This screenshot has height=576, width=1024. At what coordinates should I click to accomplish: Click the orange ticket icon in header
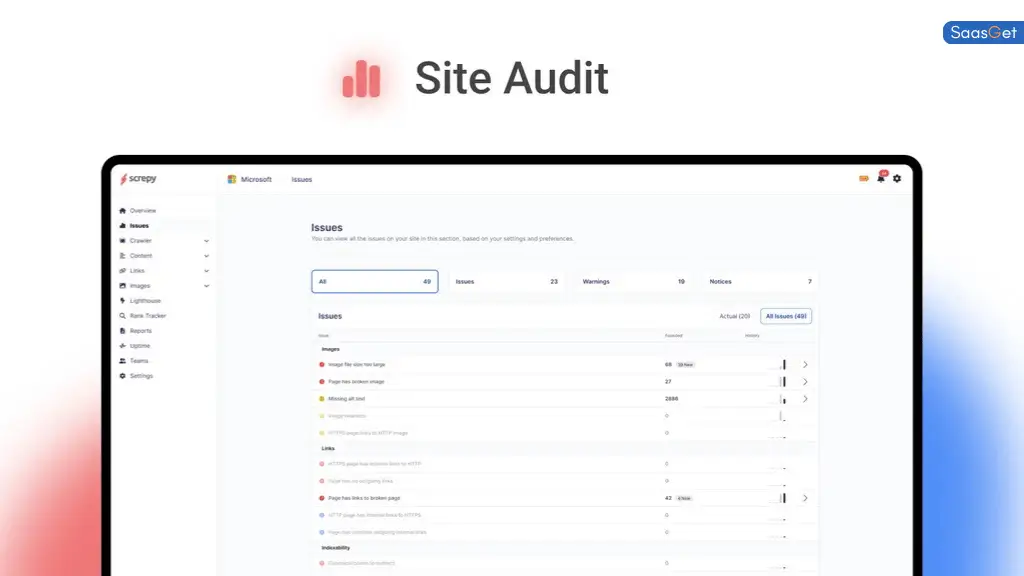[863, 178]
